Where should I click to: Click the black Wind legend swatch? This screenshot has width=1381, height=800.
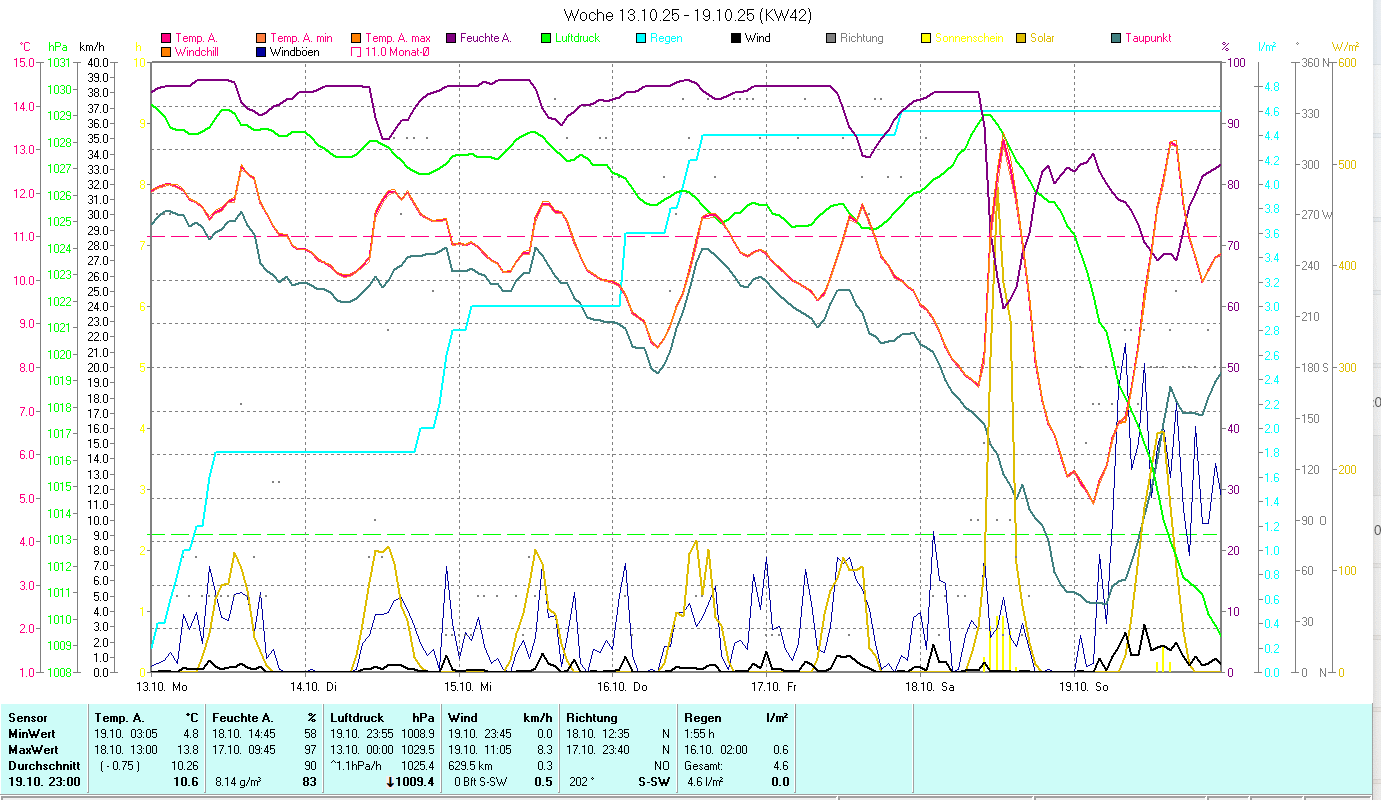click(736, 38)
